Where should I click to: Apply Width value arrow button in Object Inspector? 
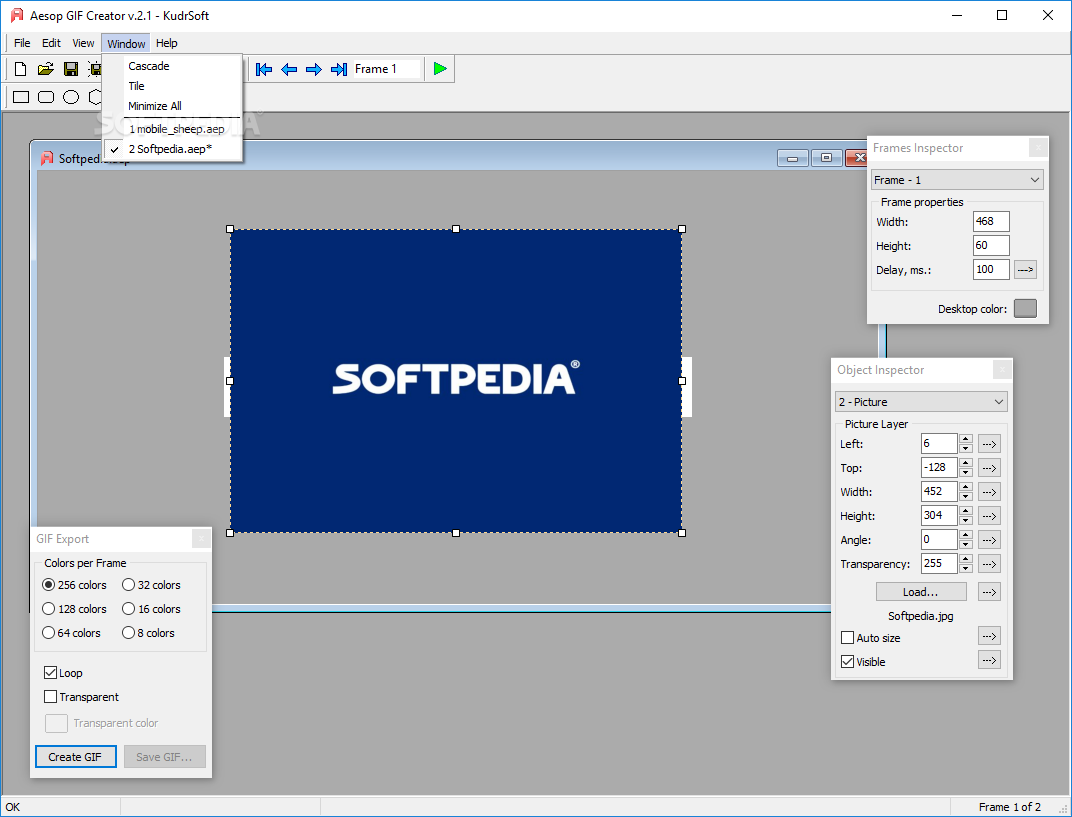click(x=989, y=492)
